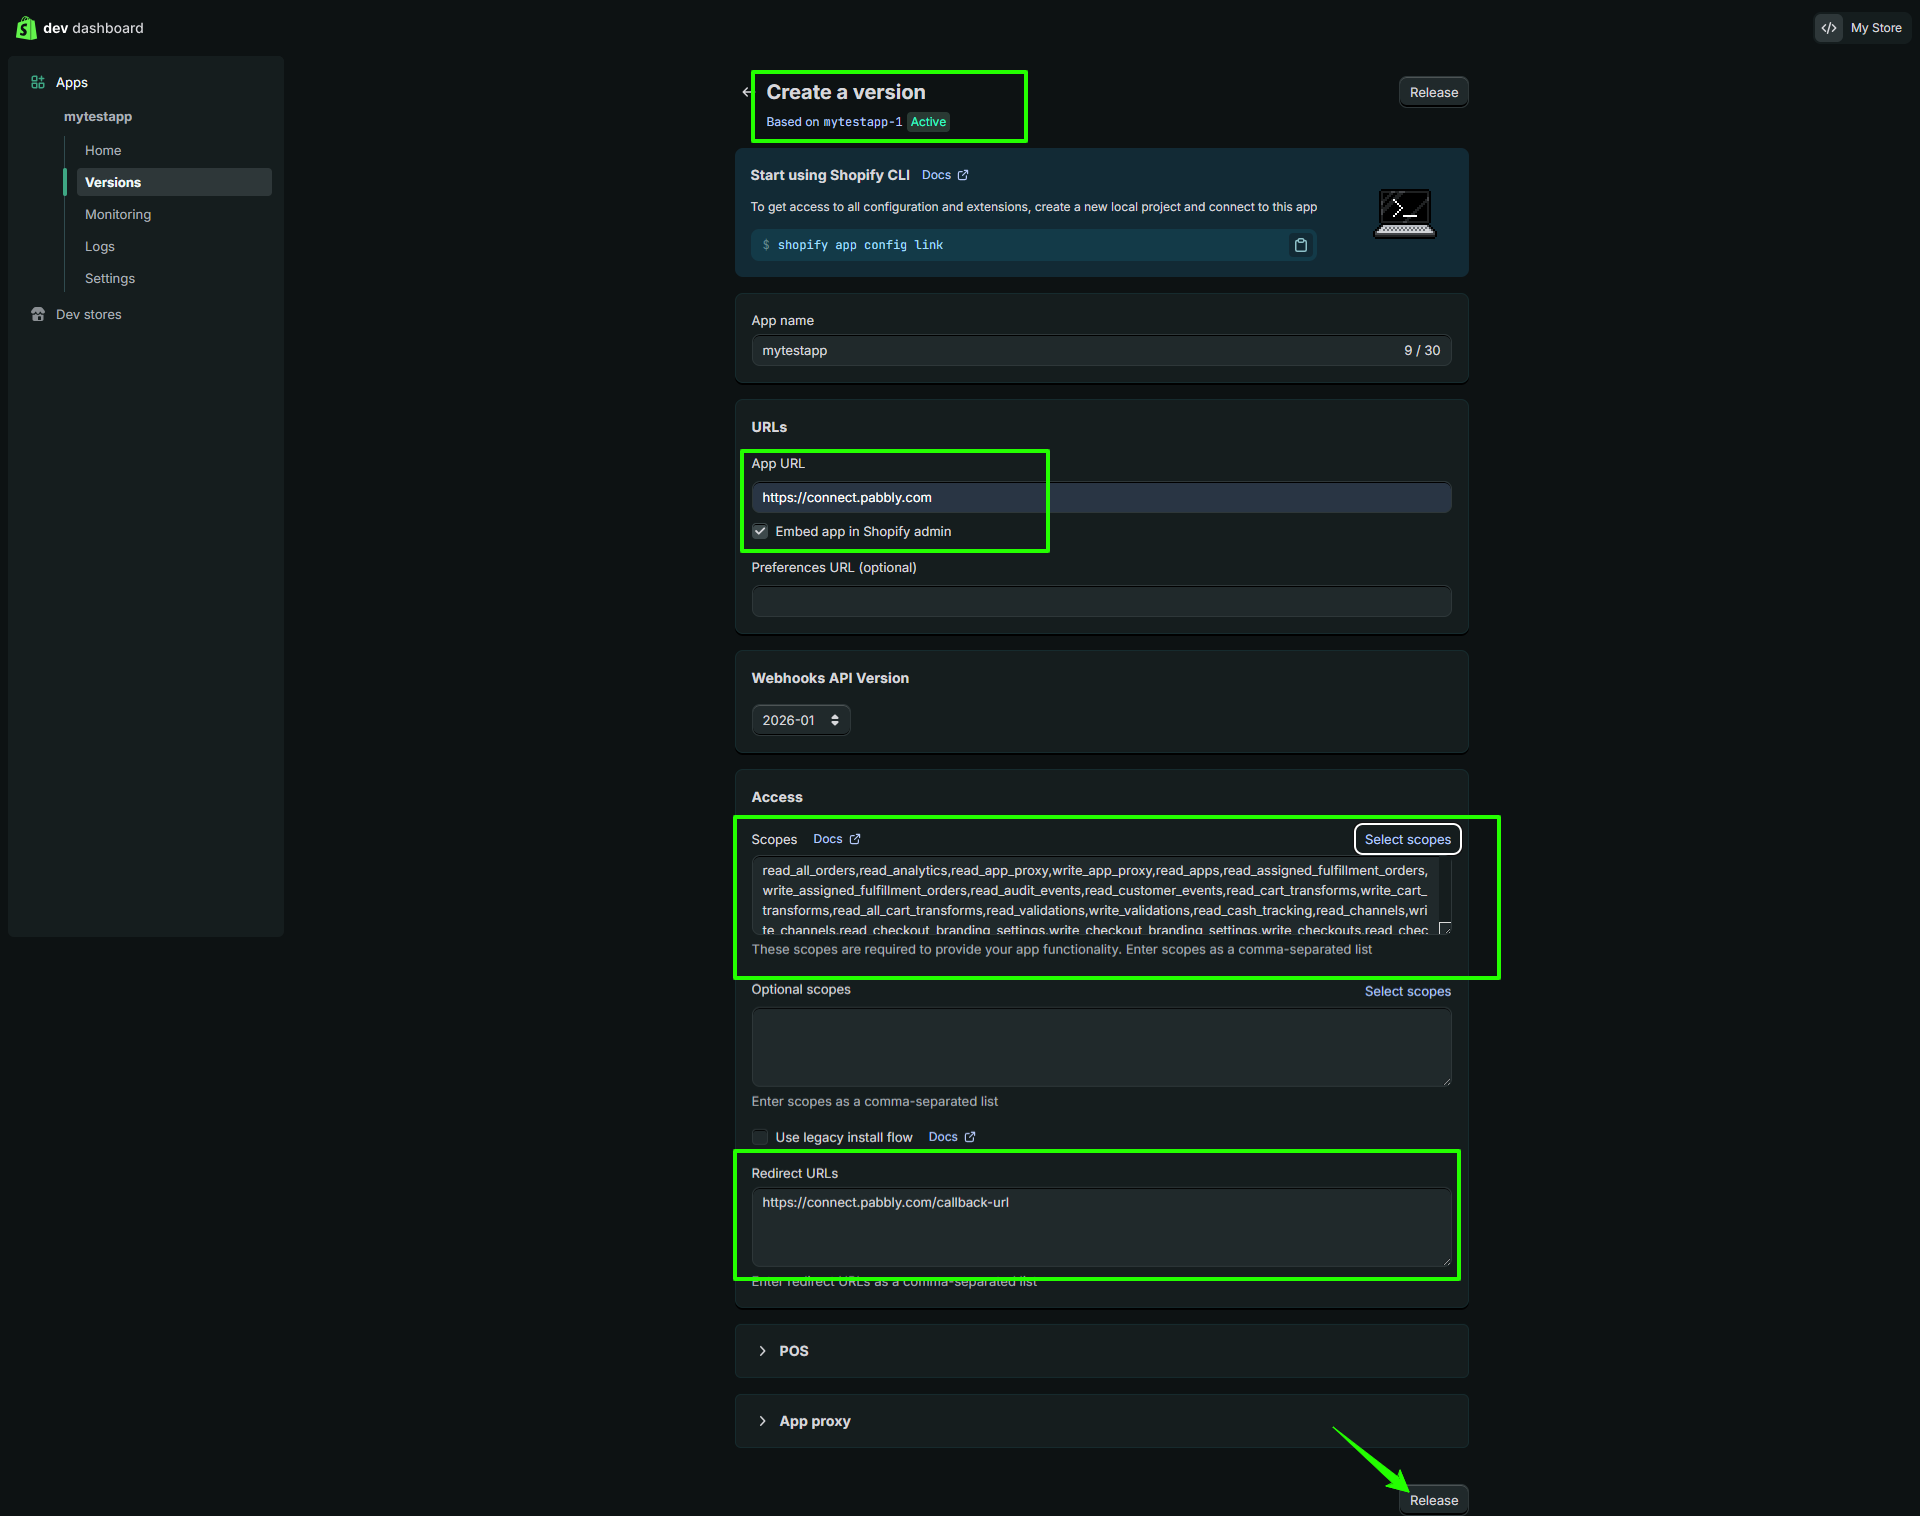The image size is (1920, 1516).
Task: Click the App name input field
Action: (1102, 350)
